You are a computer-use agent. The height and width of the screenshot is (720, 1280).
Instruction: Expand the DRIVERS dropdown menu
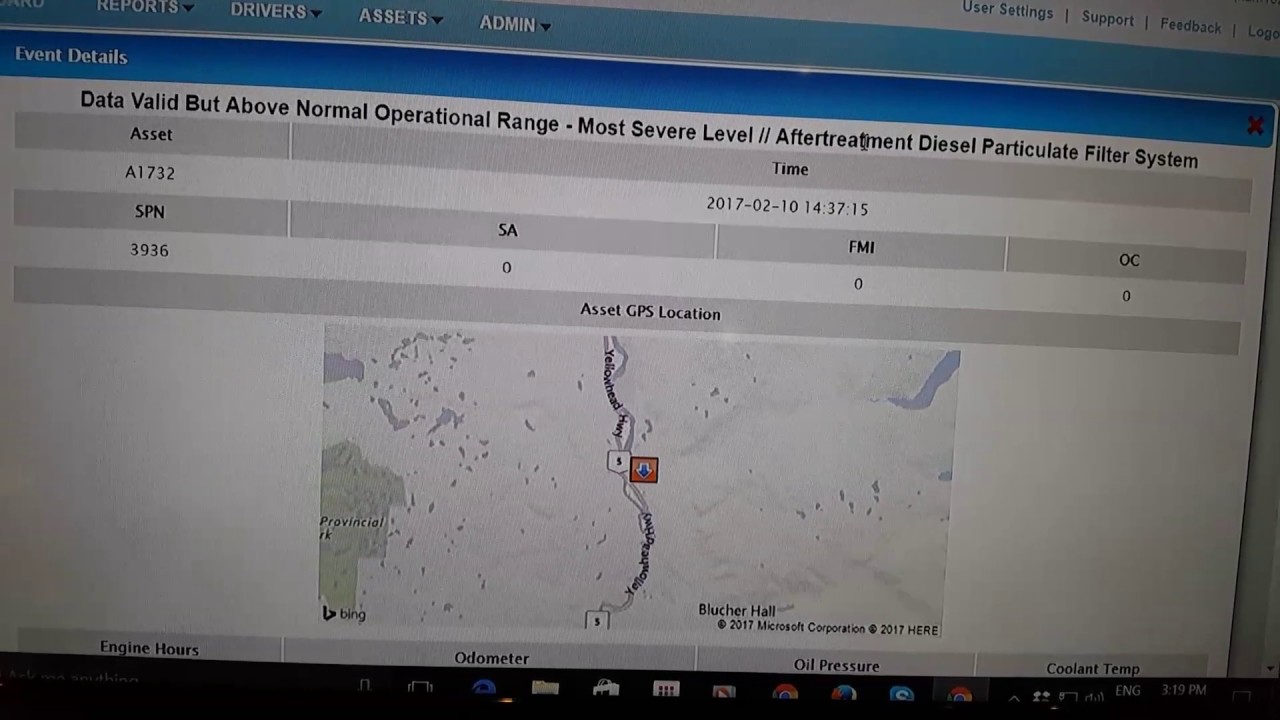point(276,12)
